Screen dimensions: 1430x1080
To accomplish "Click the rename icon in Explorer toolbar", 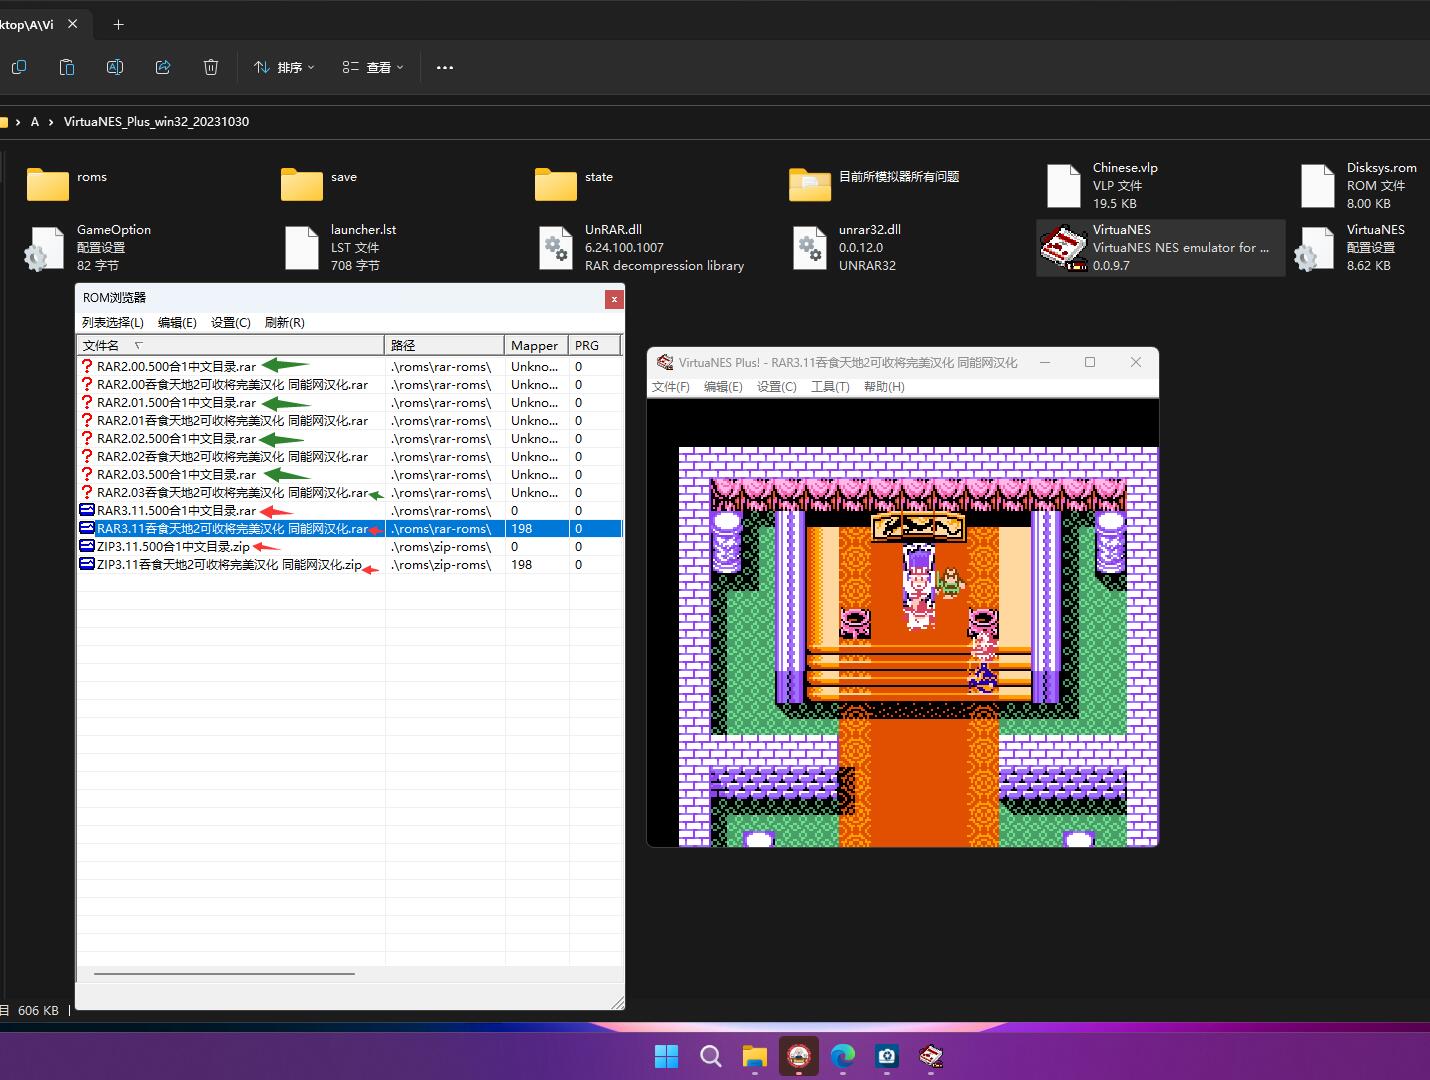I will tap(115, 67).
